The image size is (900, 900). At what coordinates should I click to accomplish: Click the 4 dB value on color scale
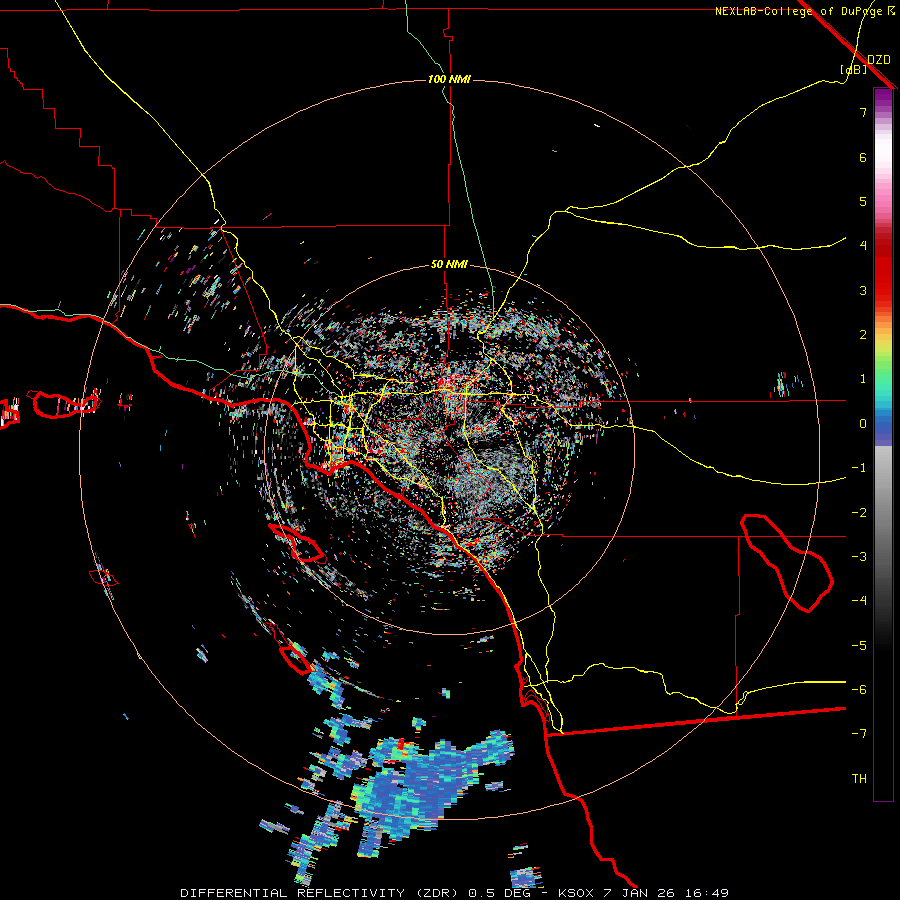[x=863, y=246]
